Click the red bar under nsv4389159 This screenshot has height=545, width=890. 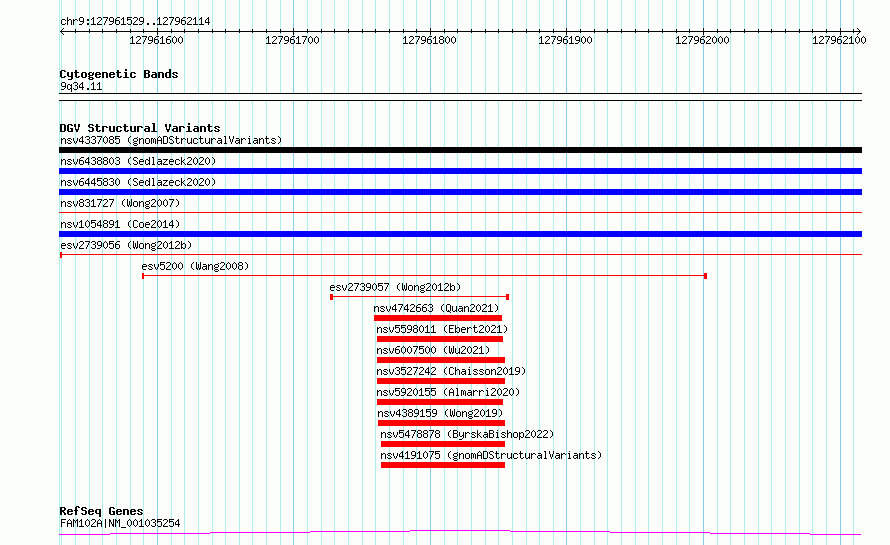442,423
